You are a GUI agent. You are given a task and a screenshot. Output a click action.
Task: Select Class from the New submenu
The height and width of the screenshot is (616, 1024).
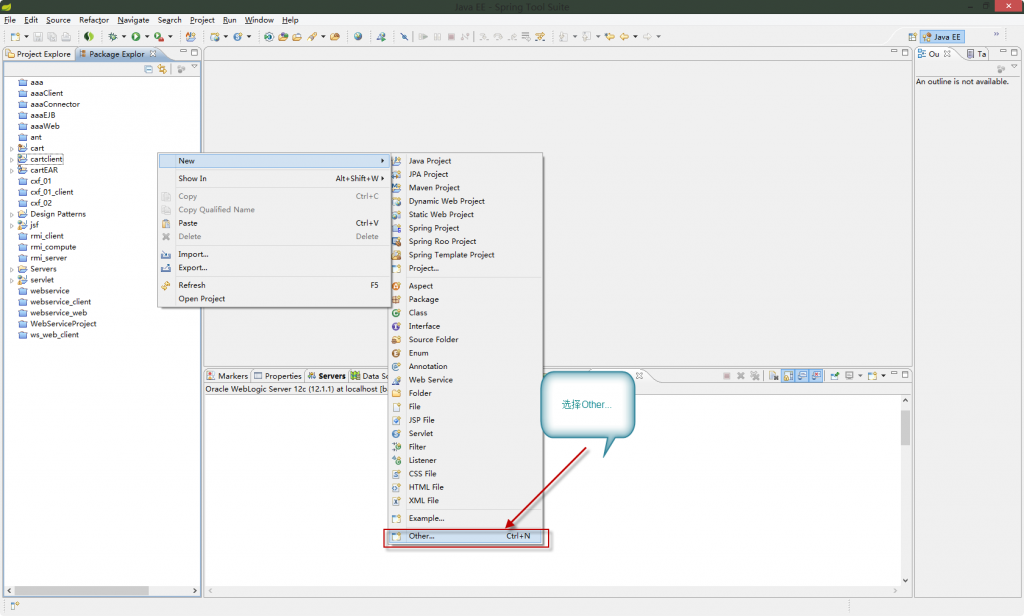tap(466, 313)
